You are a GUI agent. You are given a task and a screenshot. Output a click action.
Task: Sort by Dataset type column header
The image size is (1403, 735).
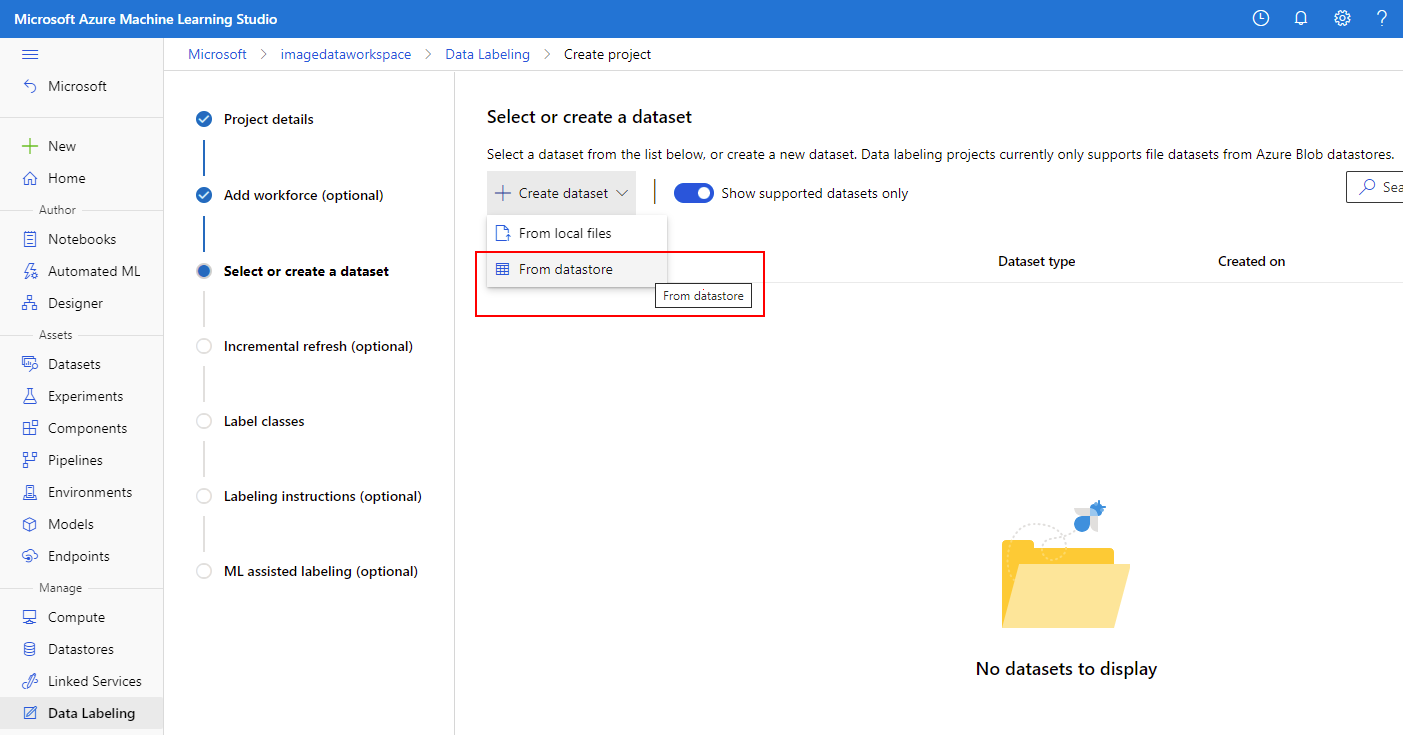pyautogui.click(x=1037, y=261)
